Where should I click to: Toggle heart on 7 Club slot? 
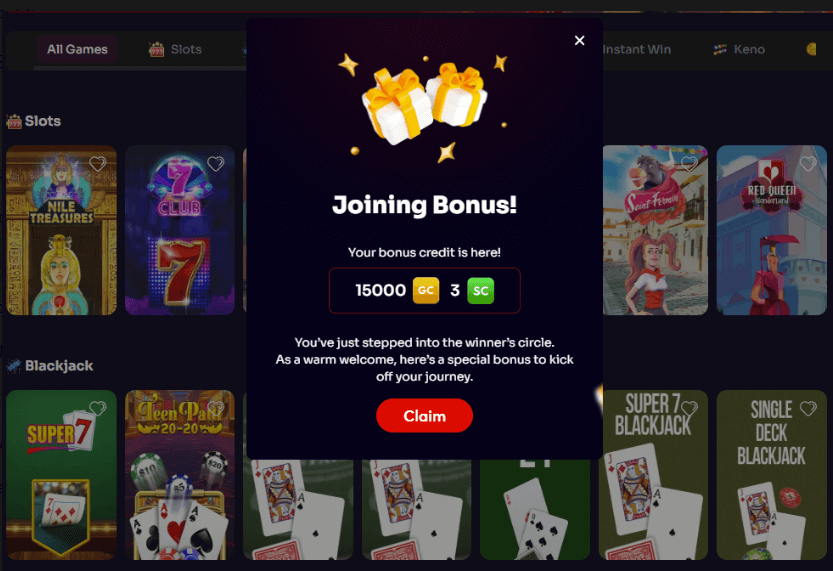coord(215,164)
